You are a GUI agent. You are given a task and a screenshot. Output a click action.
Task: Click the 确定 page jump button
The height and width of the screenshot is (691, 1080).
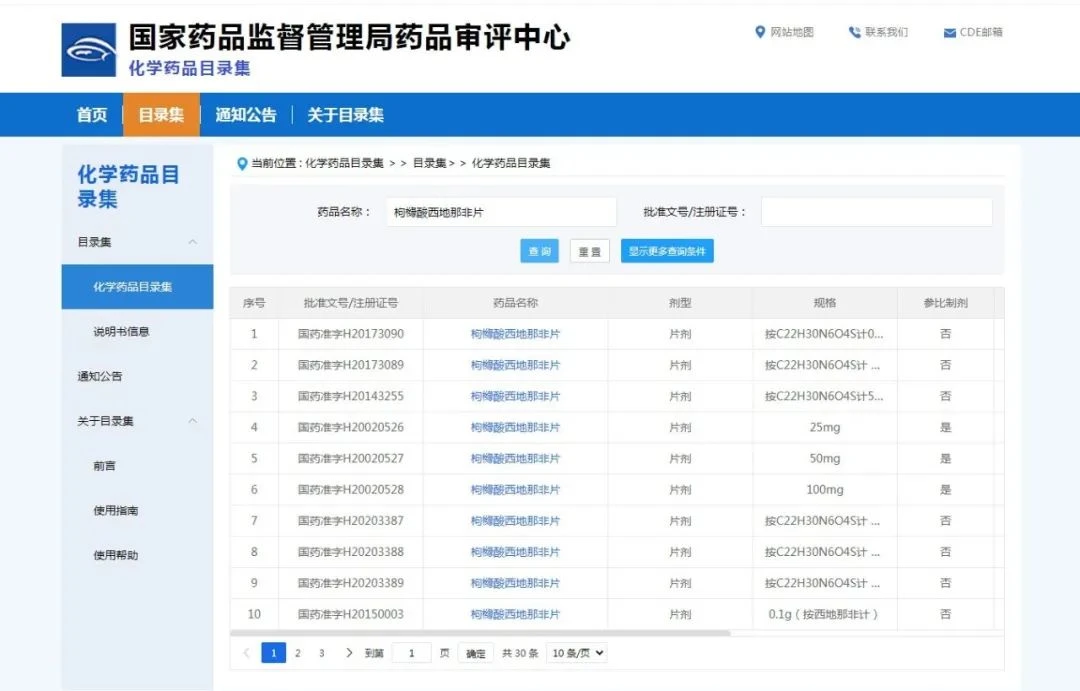coord(475,653)
